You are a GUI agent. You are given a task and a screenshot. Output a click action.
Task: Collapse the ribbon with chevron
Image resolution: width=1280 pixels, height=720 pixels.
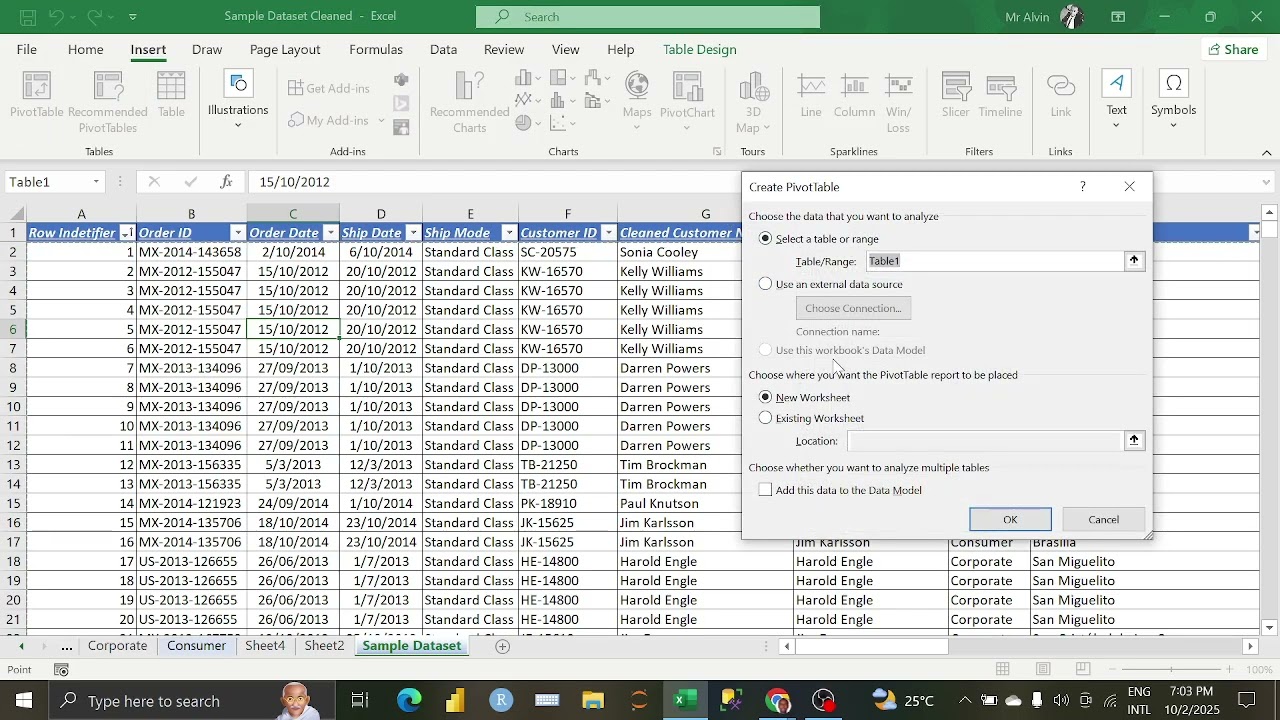point(1267,153)
